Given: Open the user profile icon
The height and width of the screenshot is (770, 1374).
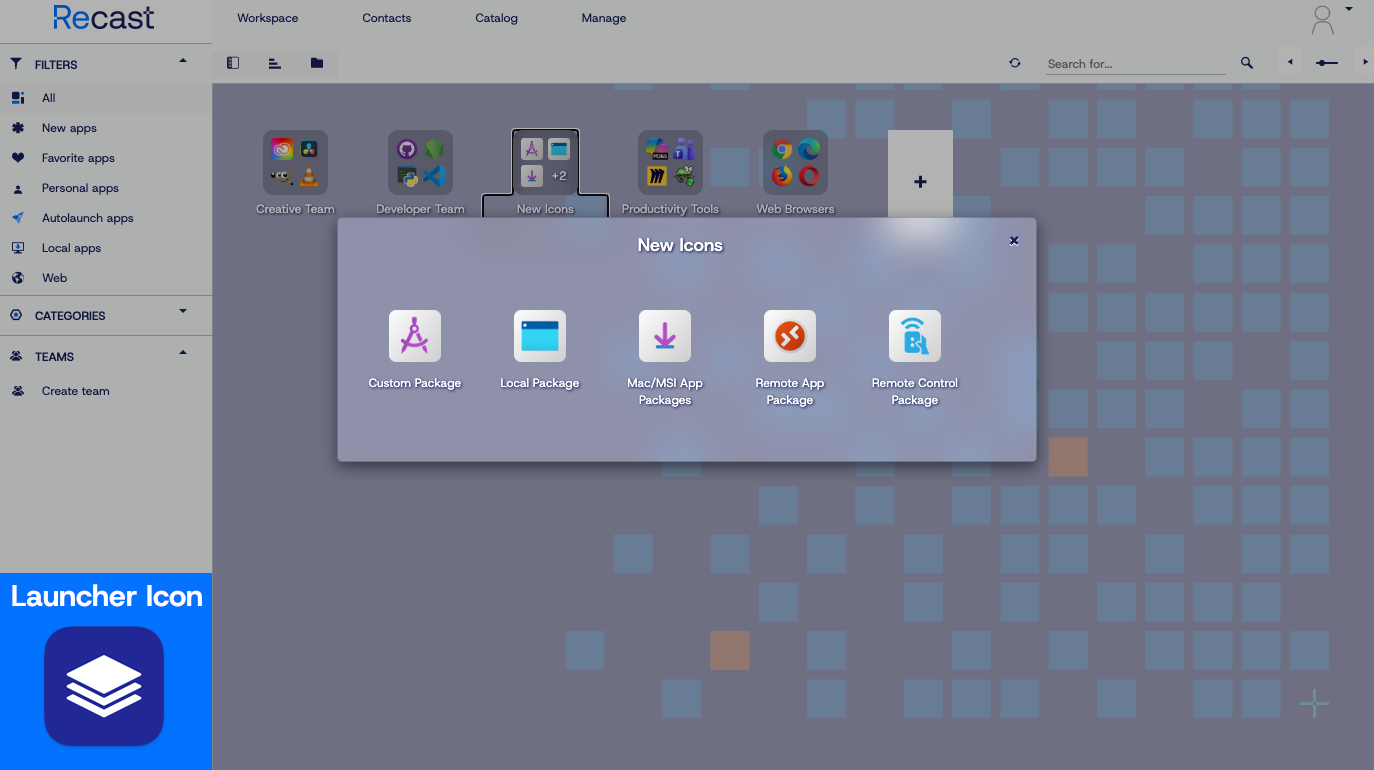Looking at the screenshot, I should (x=1322, y=20).
